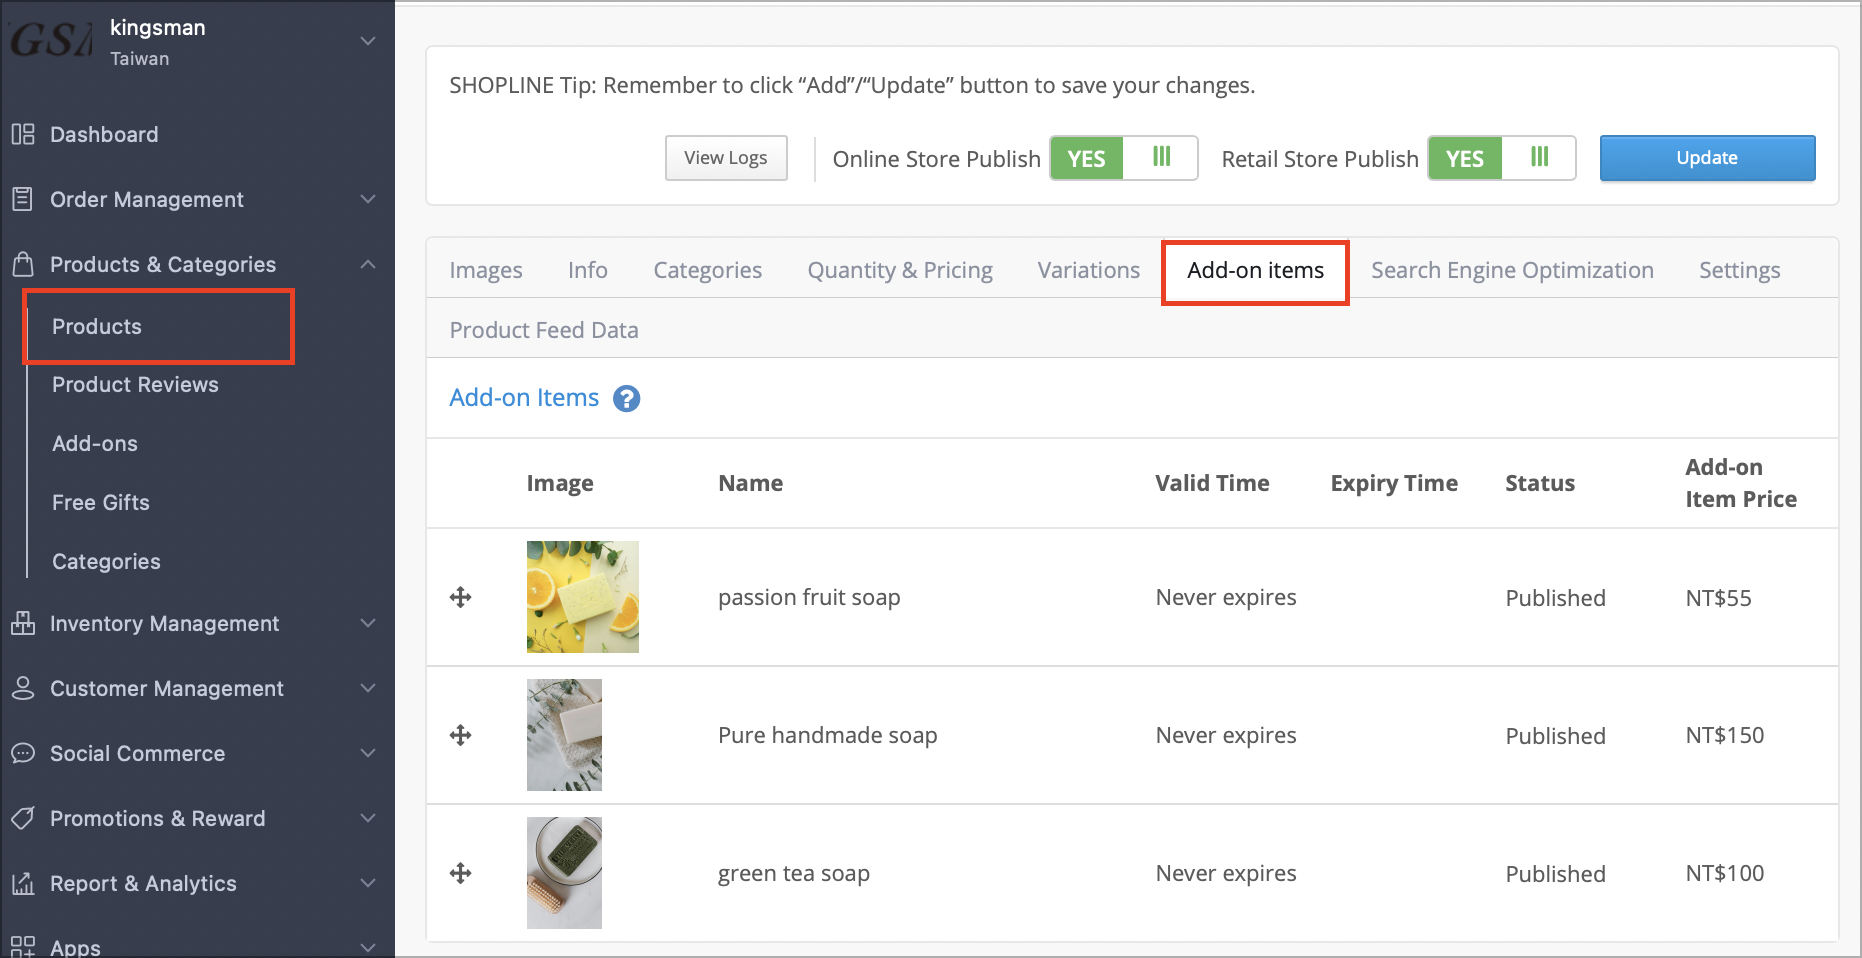Click the green tea soap thumbnail
1862x958 pixels.
point(564,873)
